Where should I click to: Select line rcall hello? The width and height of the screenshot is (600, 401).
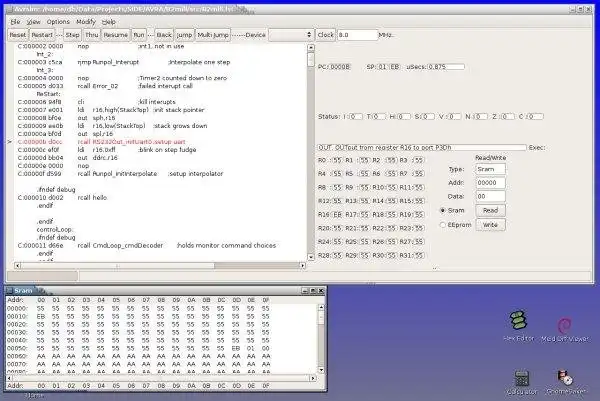tap(62, 198)
